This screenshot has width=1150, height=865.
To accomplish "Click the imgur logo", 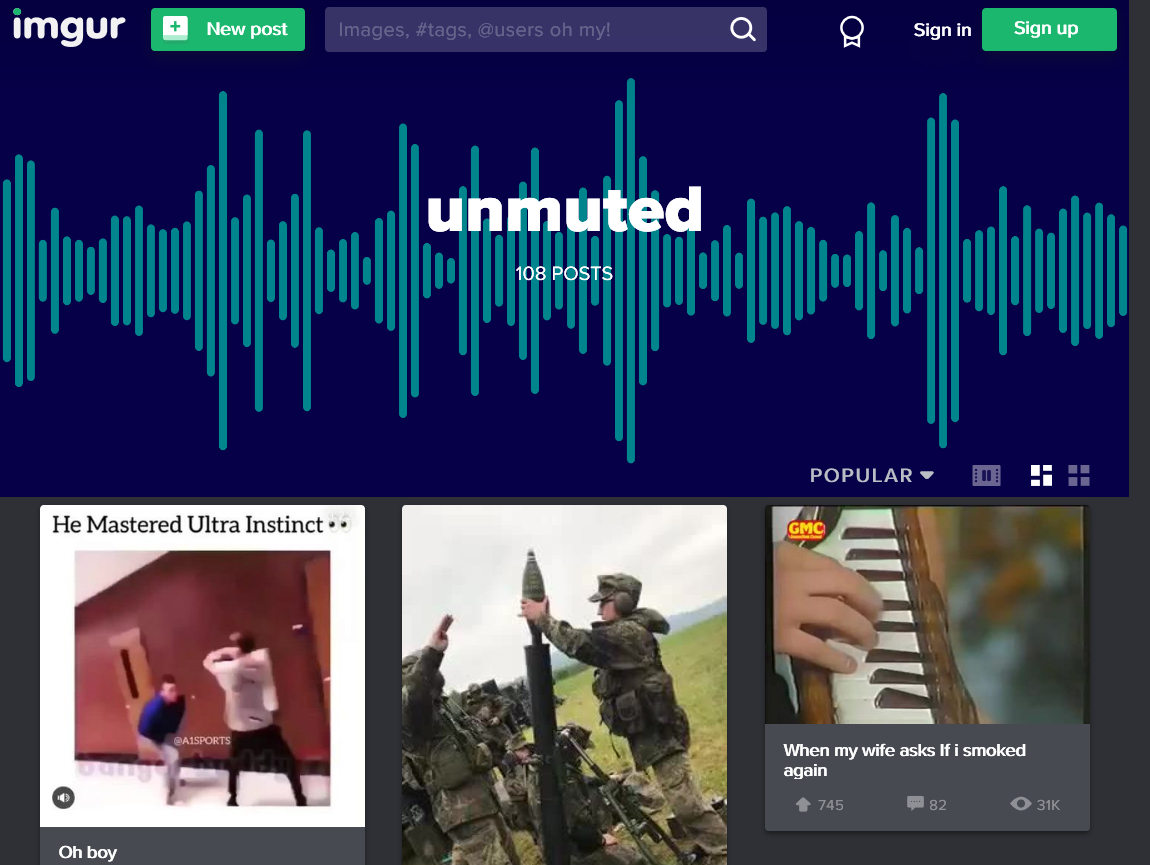I will [68, 28].
